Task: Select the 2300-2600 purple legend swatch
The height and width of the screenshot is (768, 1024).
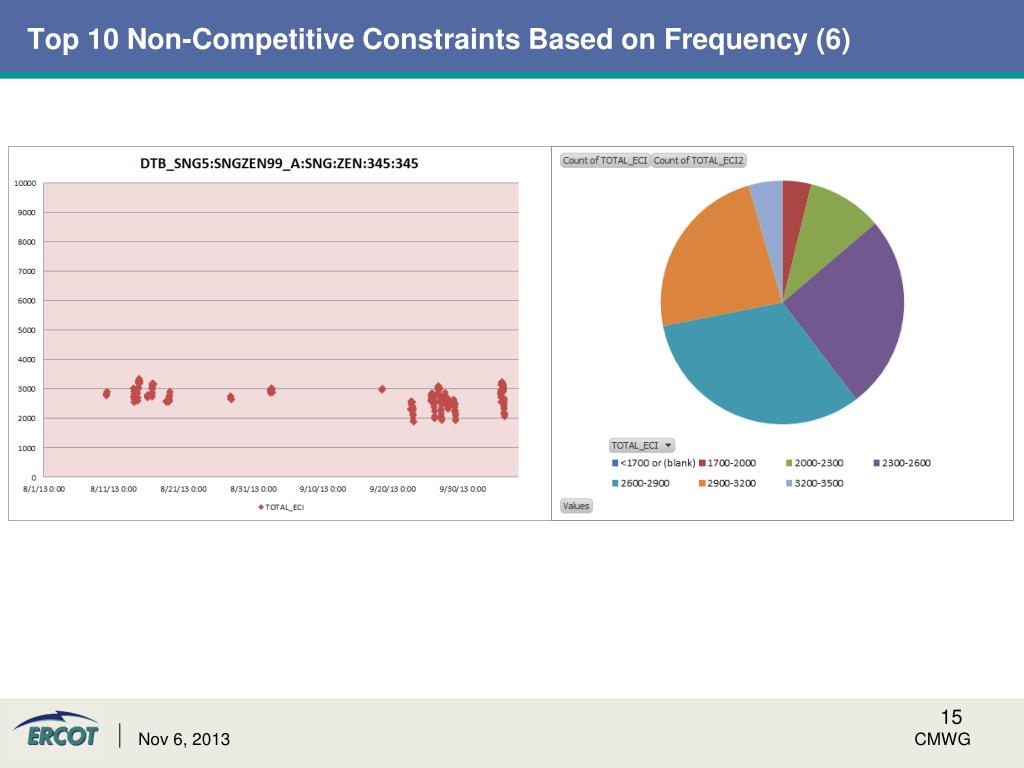Action: 876,463
